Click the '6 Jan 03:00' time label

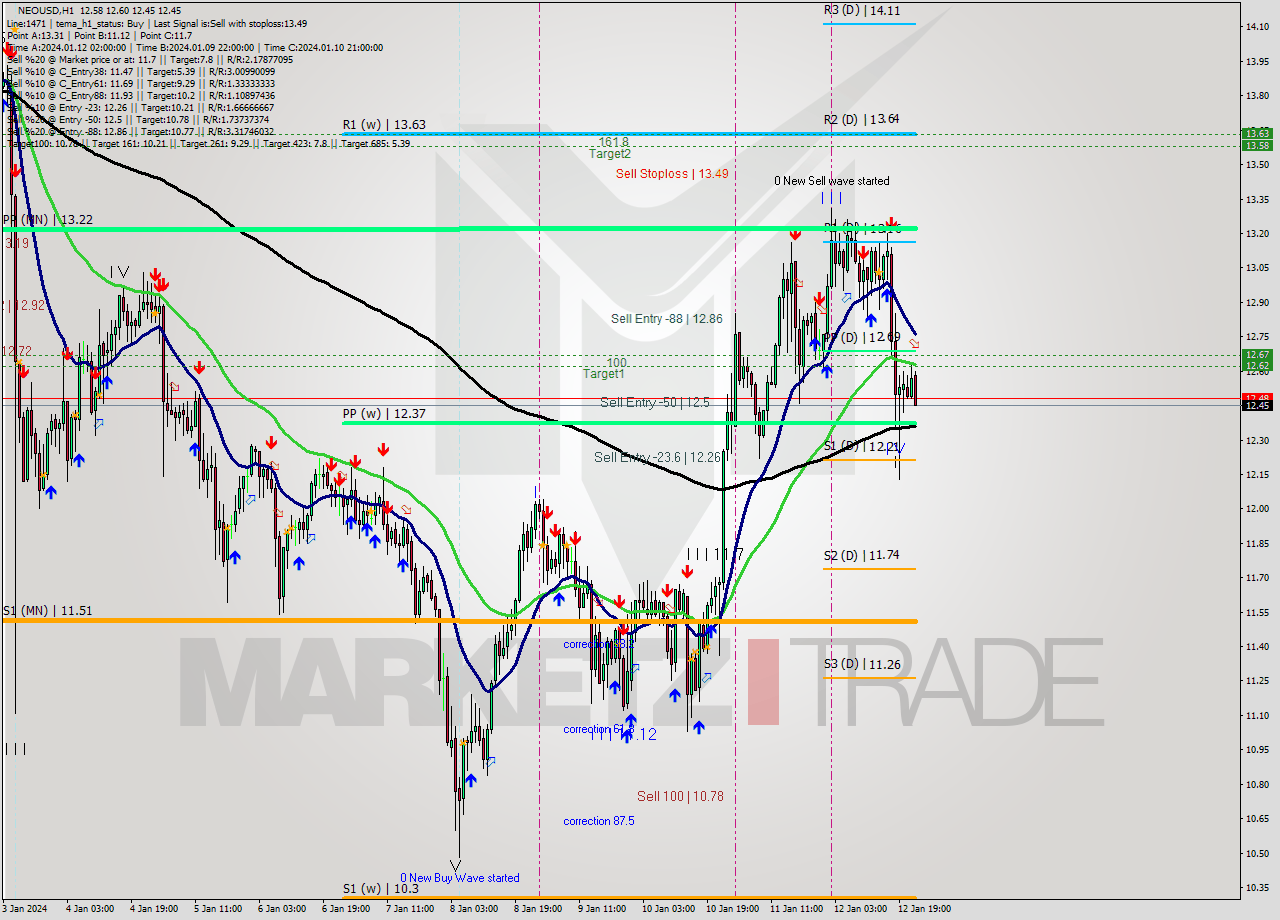tap(282, 909)
